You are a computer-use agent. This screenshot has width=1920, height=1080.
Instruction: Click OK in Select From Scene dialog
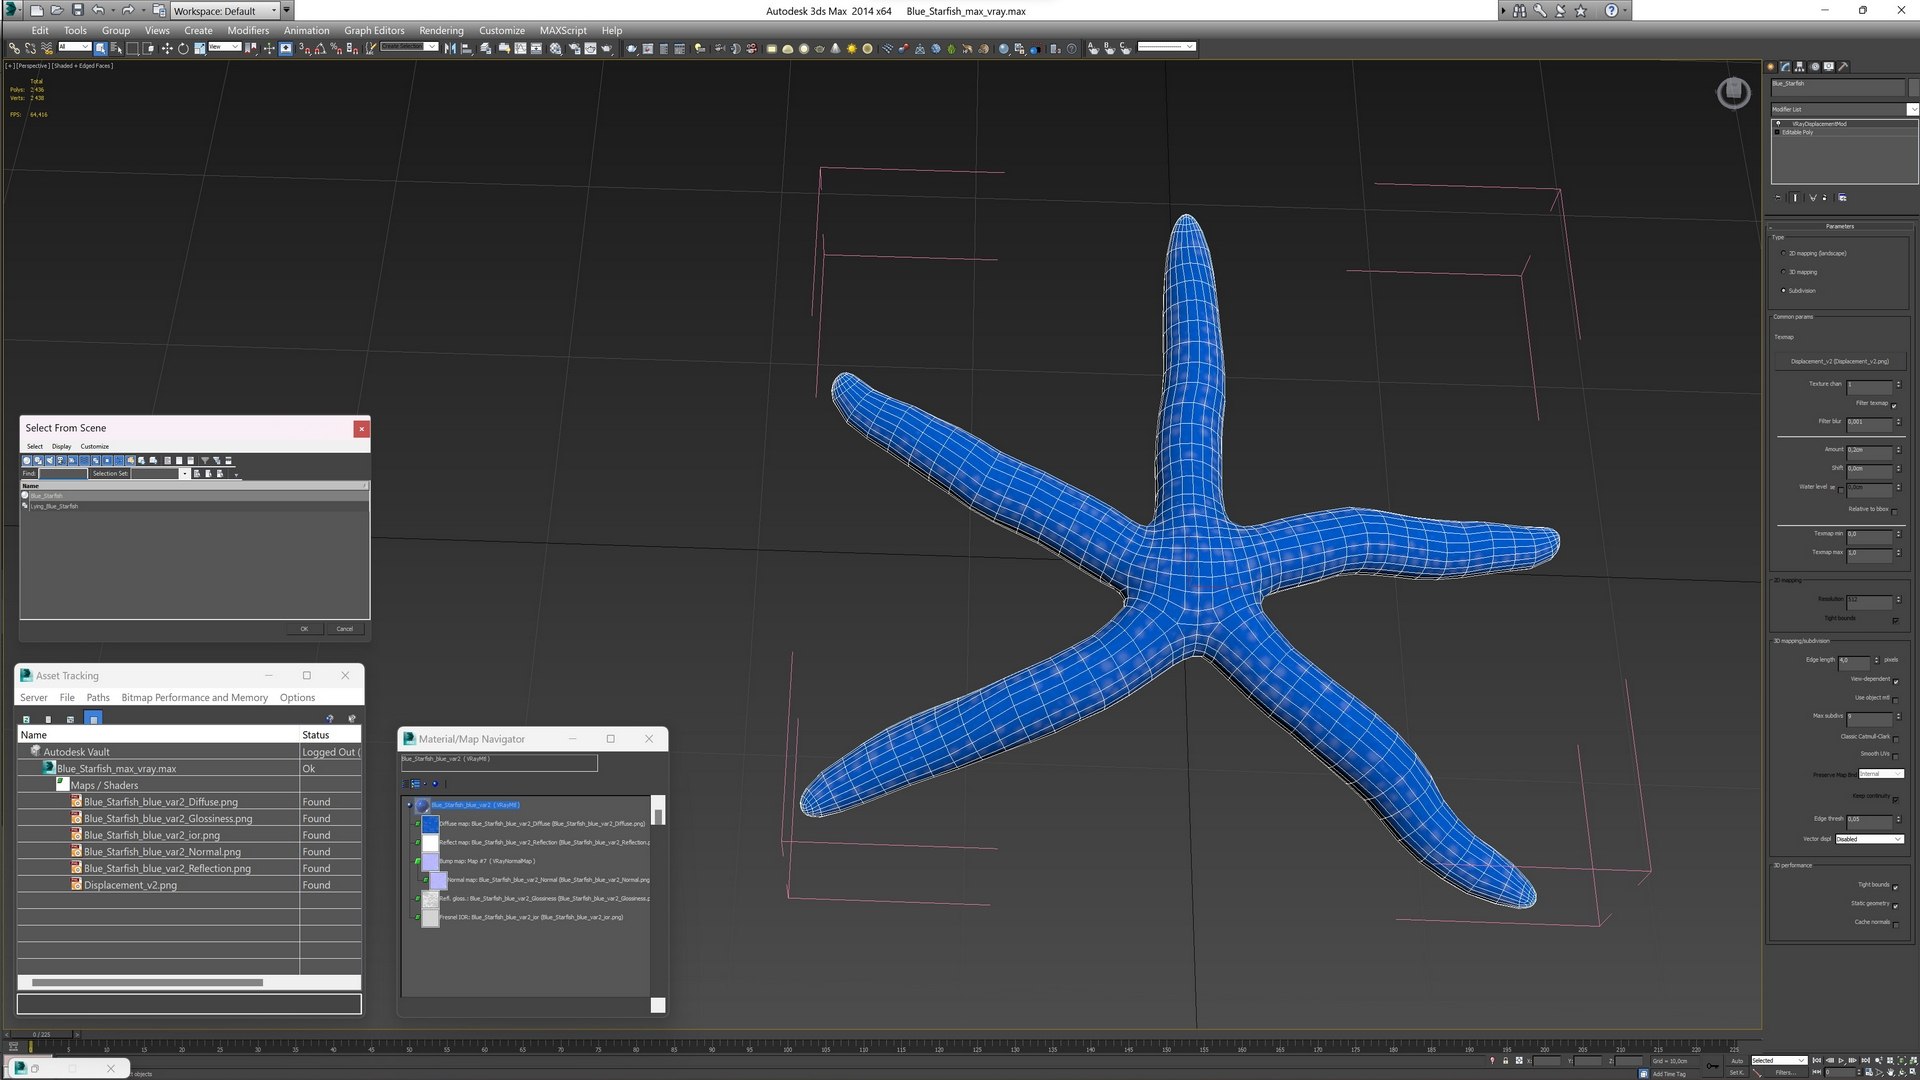point(304,629)
